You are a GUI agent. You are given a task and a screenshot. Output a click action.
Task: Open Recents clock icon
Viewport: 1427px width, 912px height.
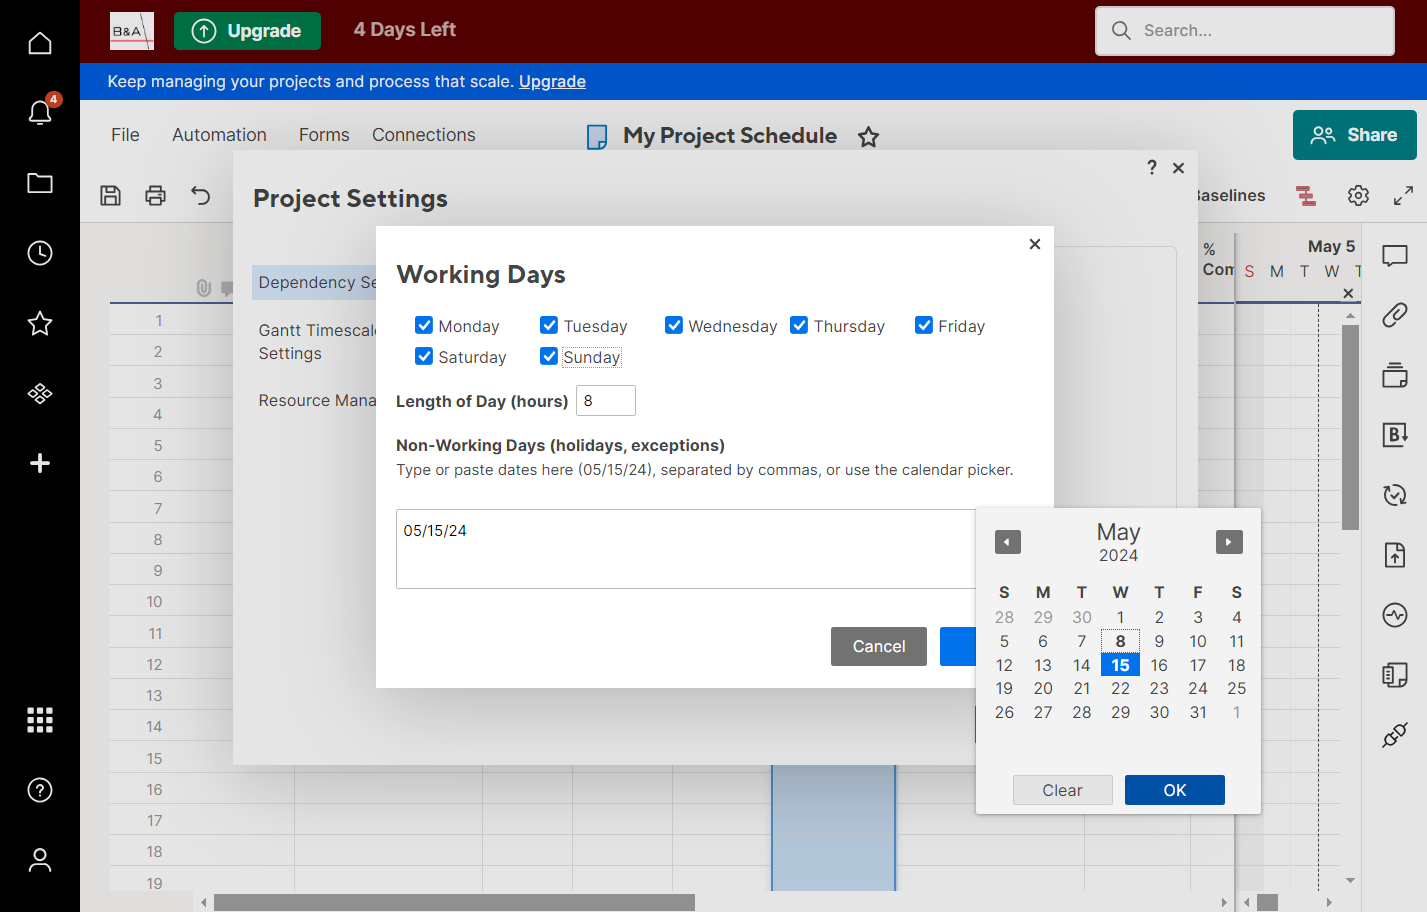click(40, 253)
